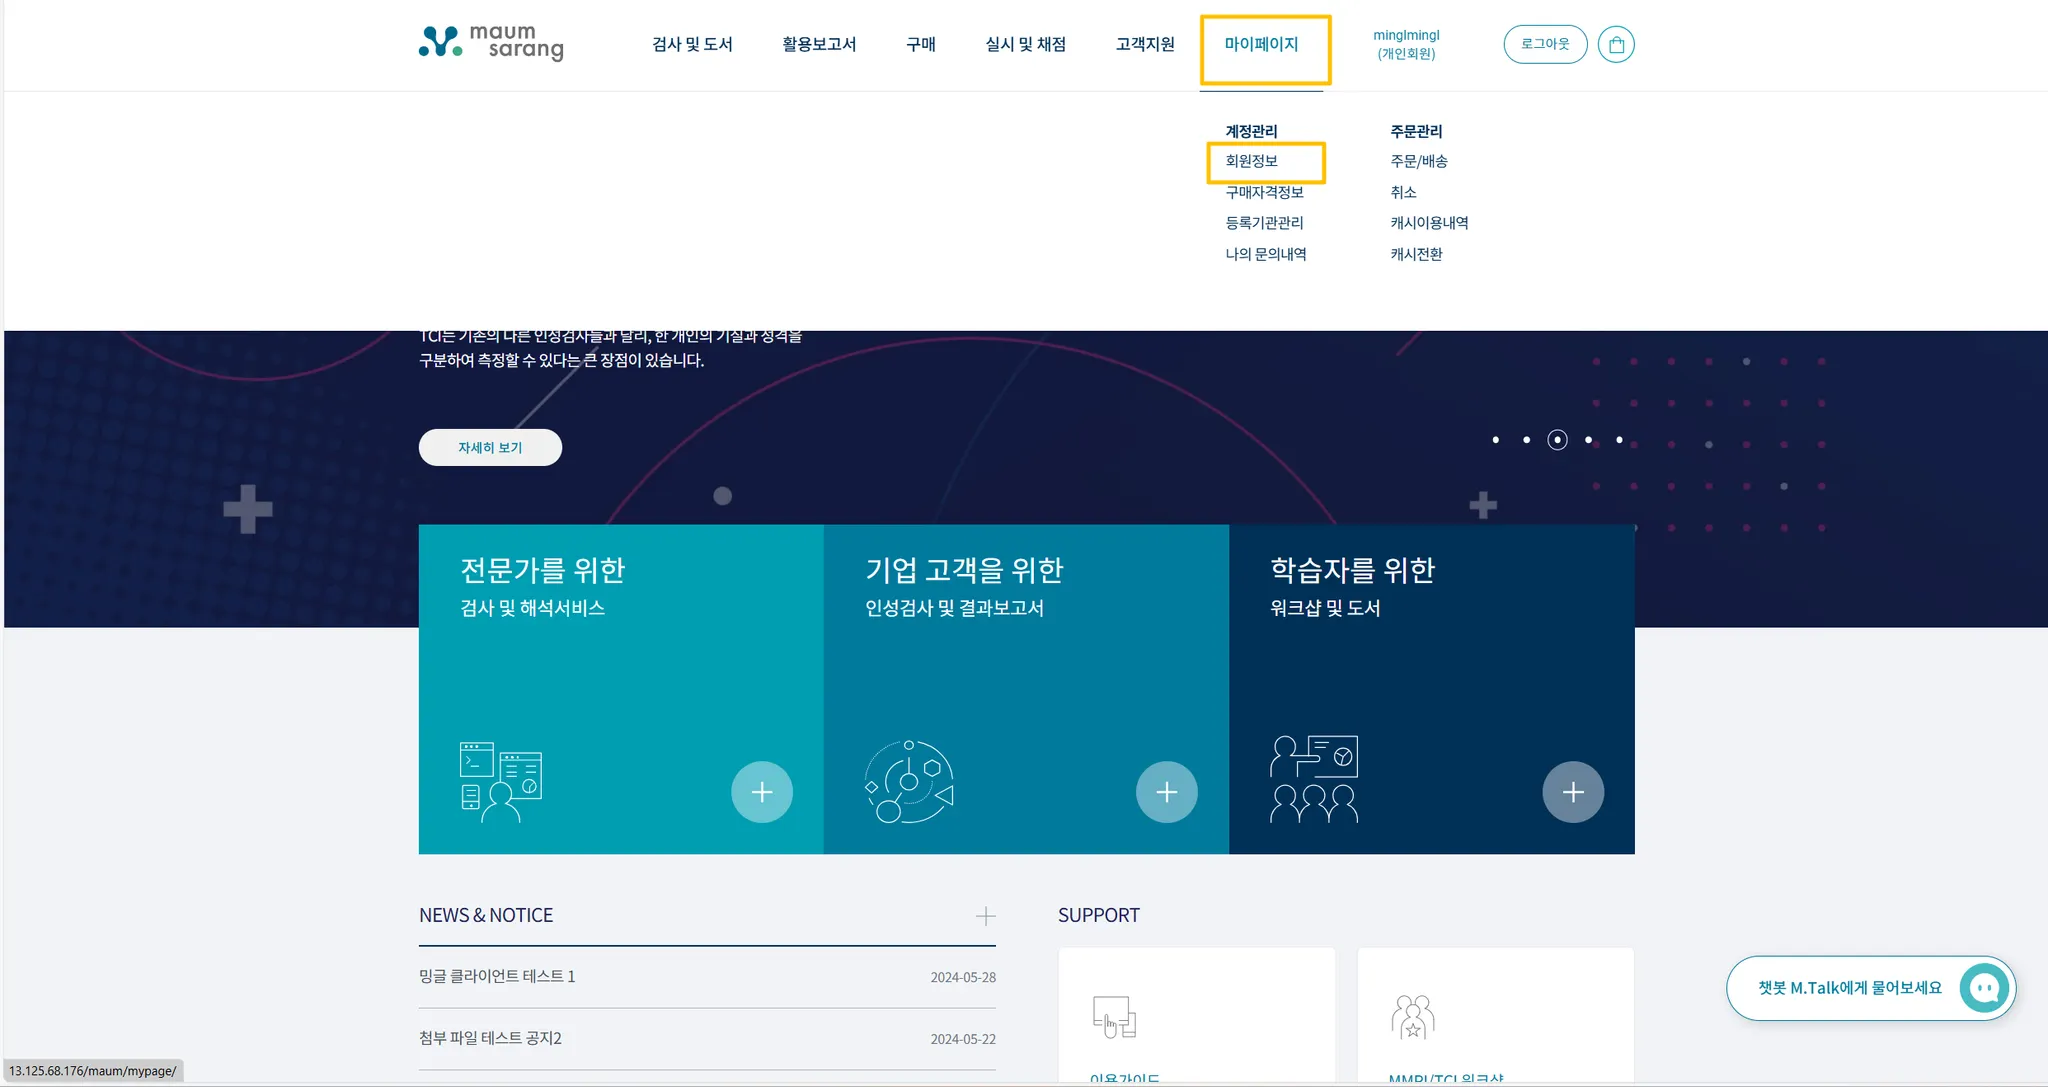This screenshot has width=2048, height=1087.
Task: Open the 검사 및 도서 menu
Action: [x=692, y=44]
